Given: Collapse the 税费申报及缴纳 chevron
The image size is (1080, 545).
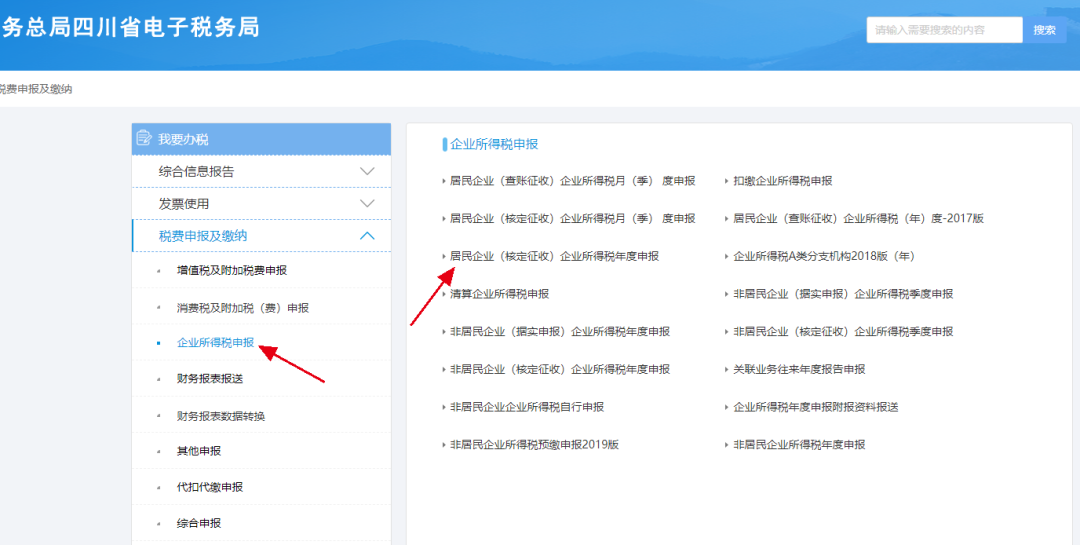Looking at the screenshot, I should coord(367,236).
